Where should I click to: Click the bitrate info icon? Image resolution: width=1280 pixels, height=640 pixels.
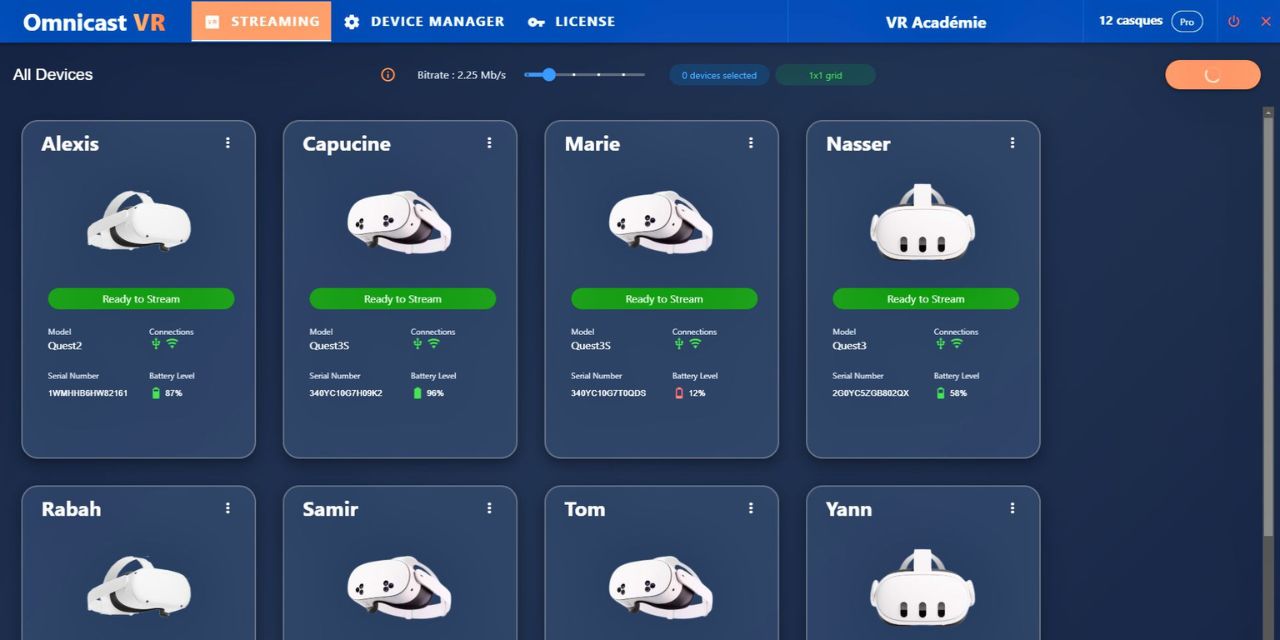pyautogui.click(x=388, y=74)
